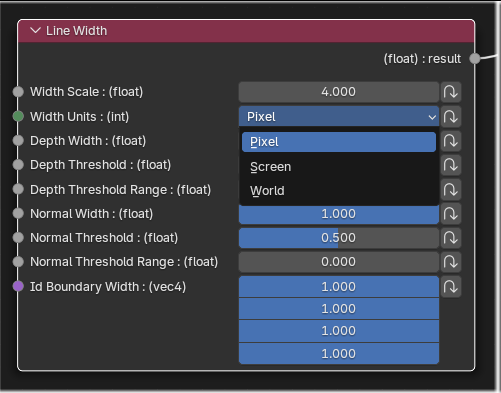Screen dimensions: 501x393
Task: Adjust the Normal Threshold 0.500 slider
Action: pyautogui.click(x=339, y=238)
